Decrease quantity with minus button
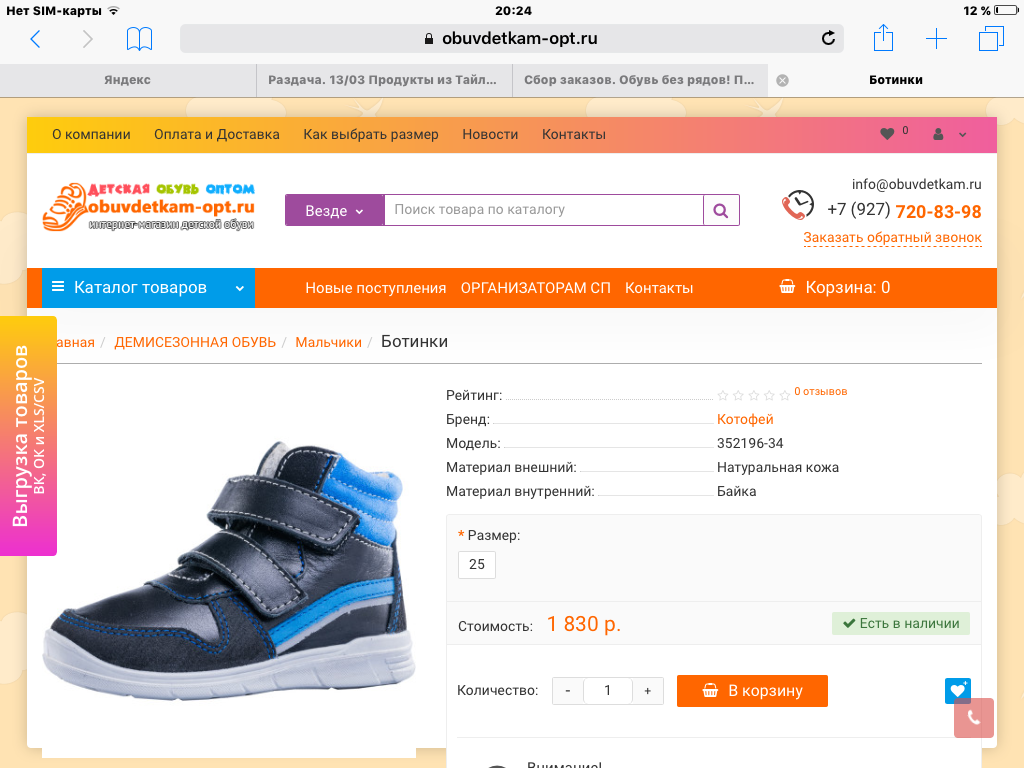Viewport: 1024px width, 768px height. 568,691
